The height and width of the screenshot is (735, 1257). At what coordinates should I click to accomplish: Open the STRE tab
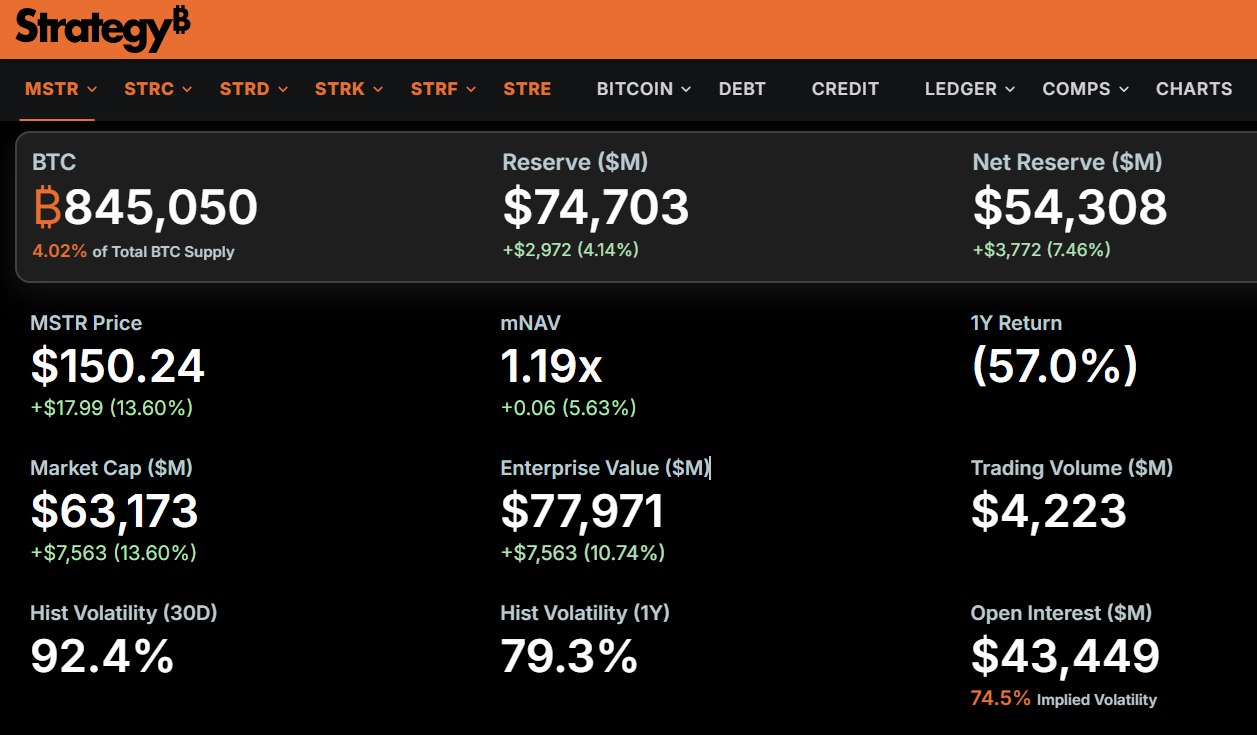click(x=528, y=89)
